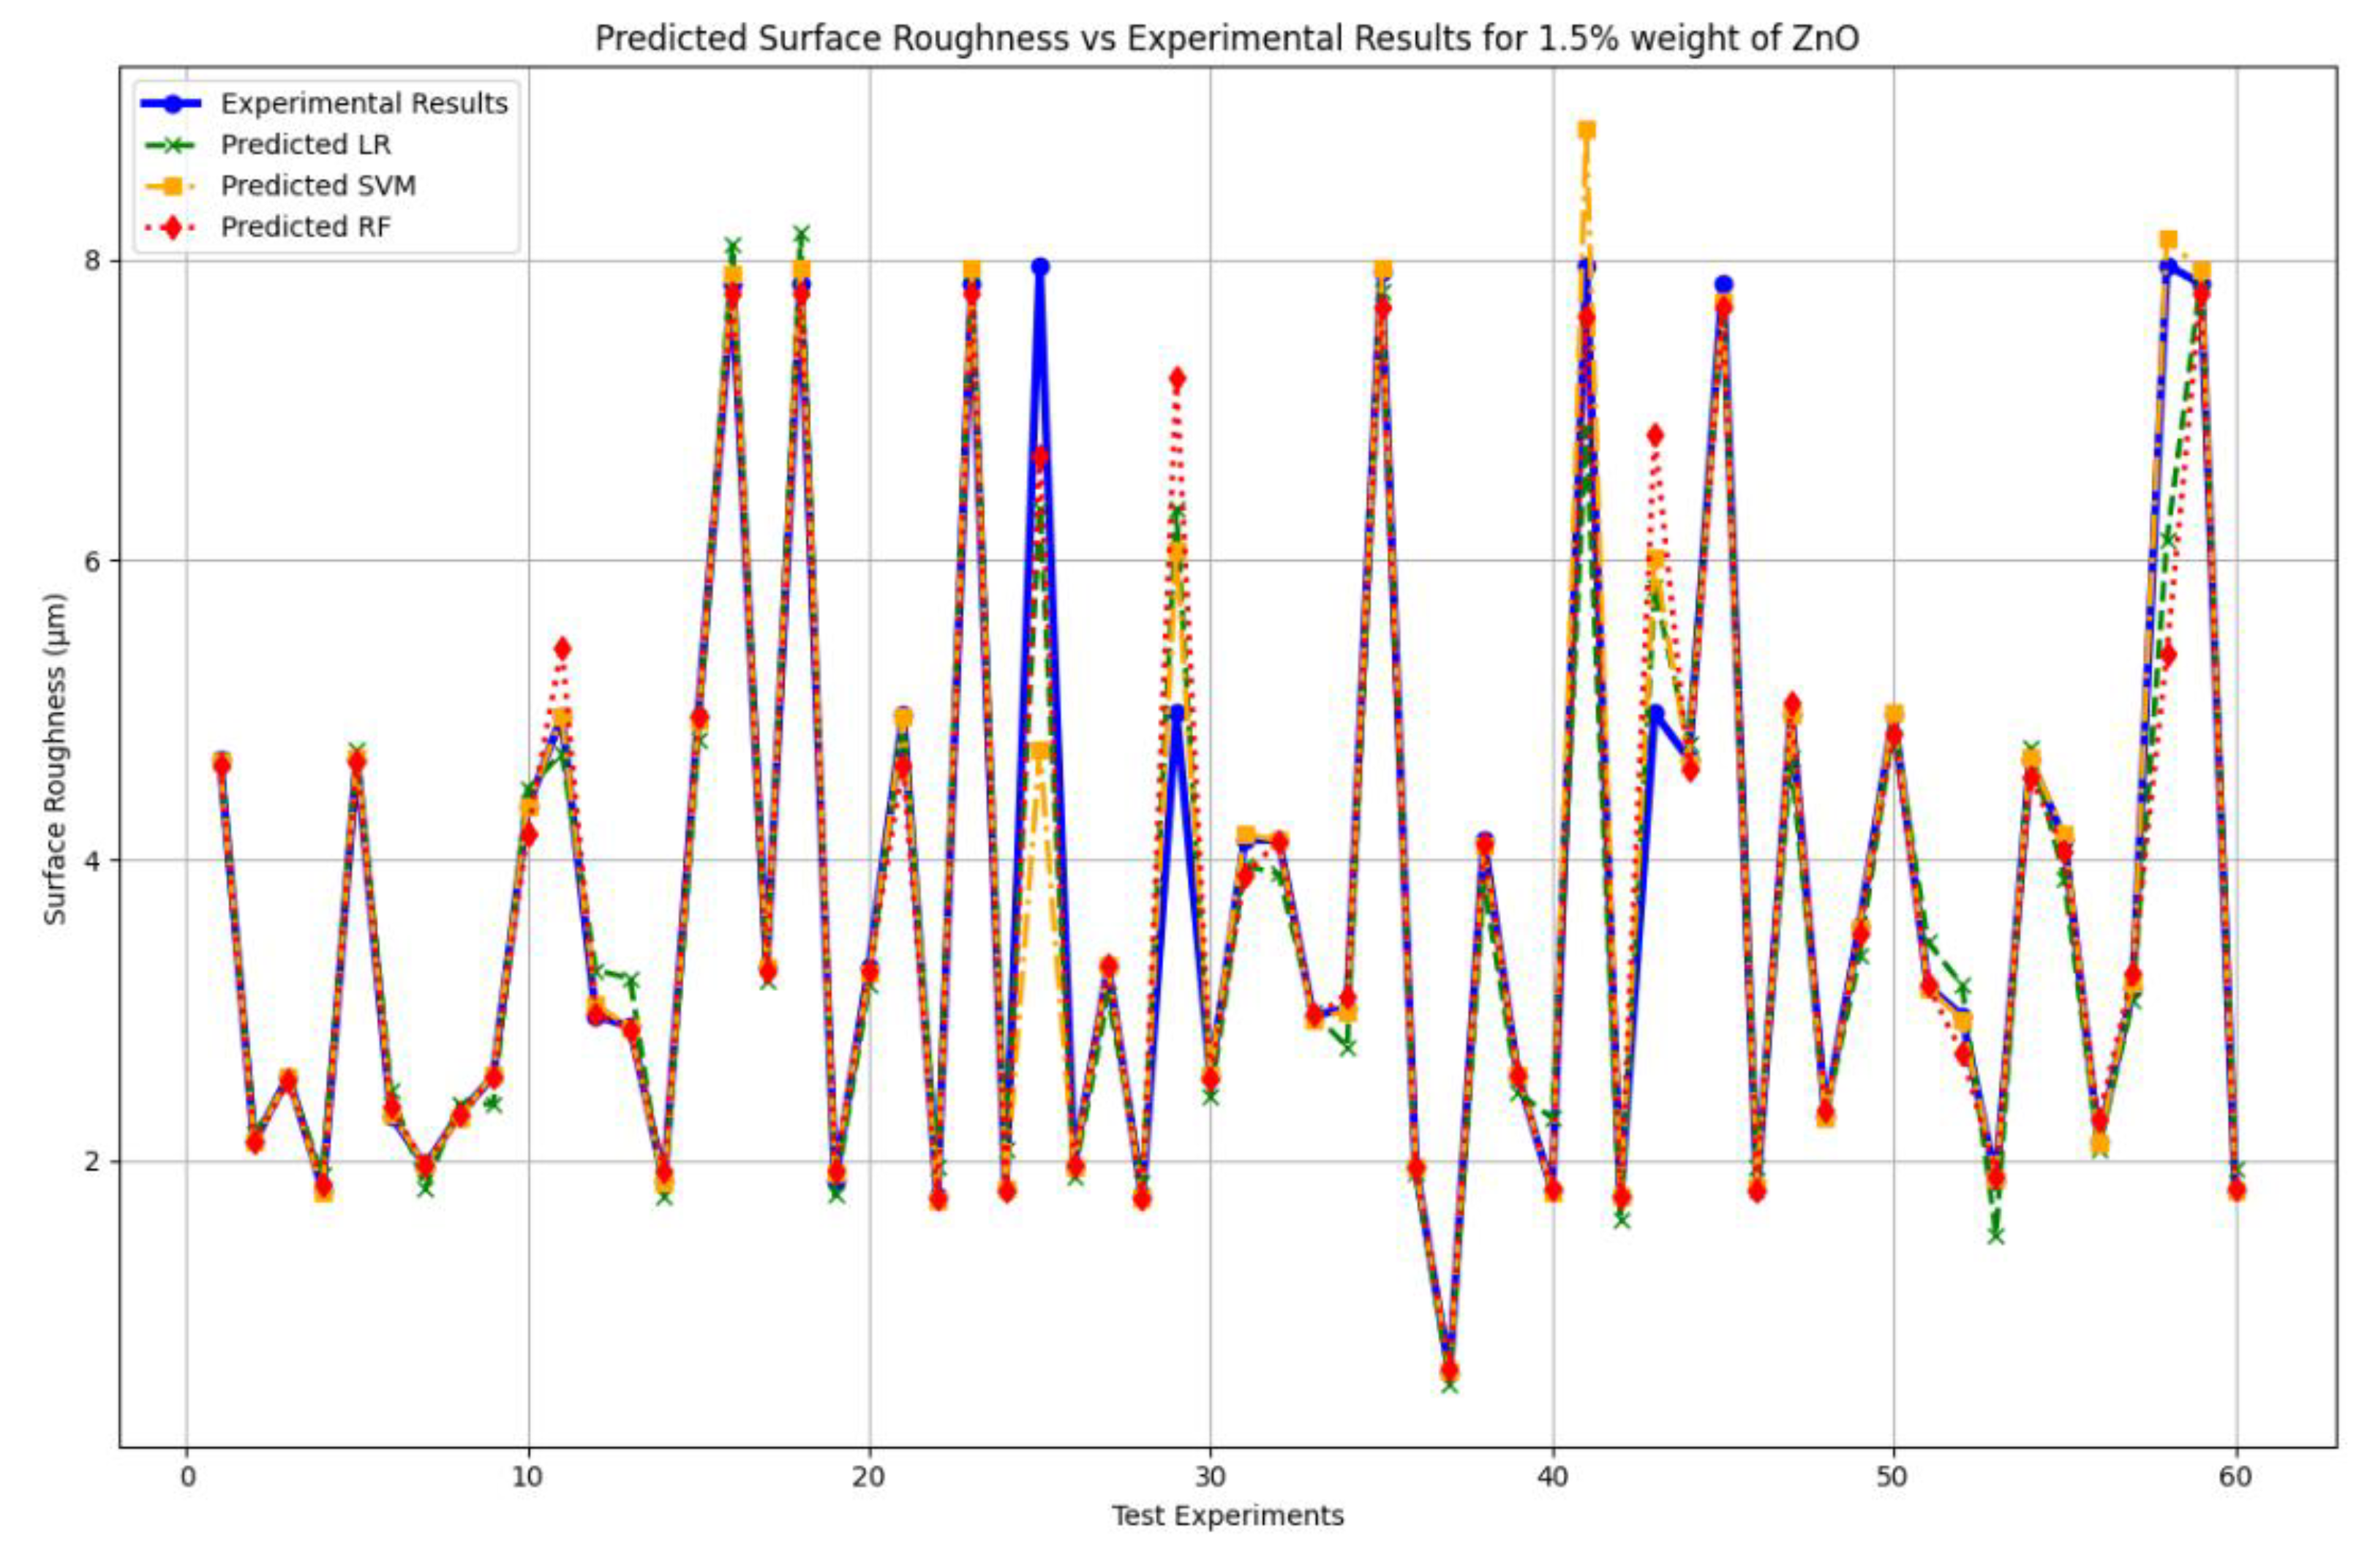Click the x-axis tick label 30
Screen dimensions: 2378x1568
click(x=1210, y=1478)
